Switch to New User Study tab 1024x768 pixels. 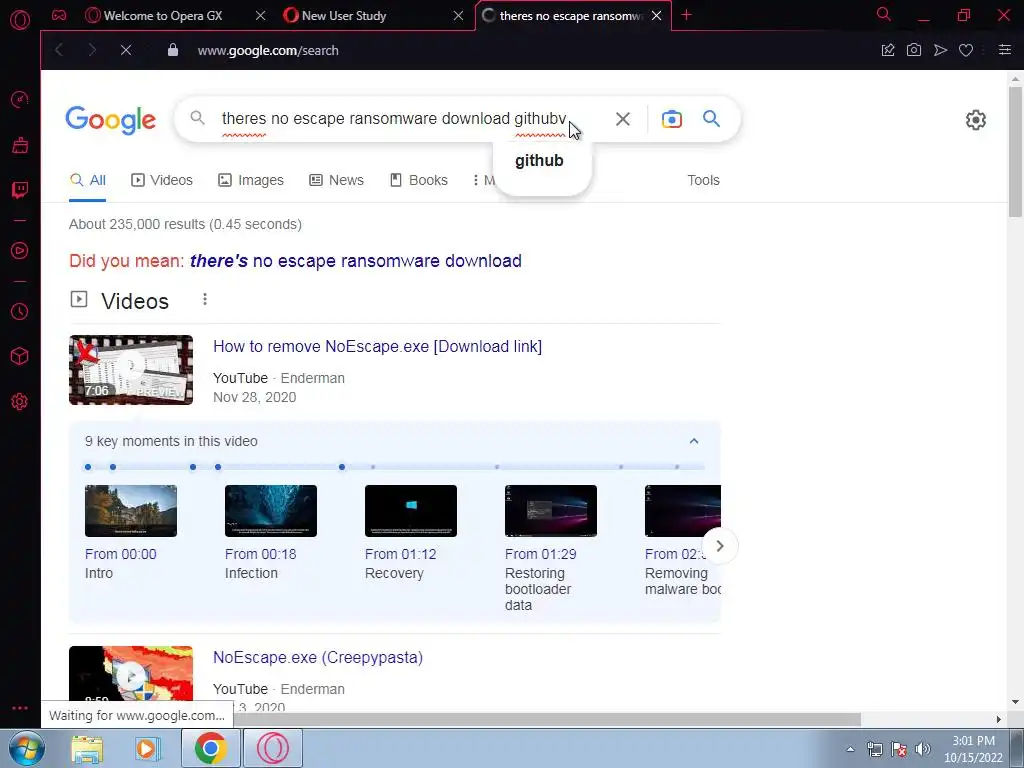(x=344, y=16)
